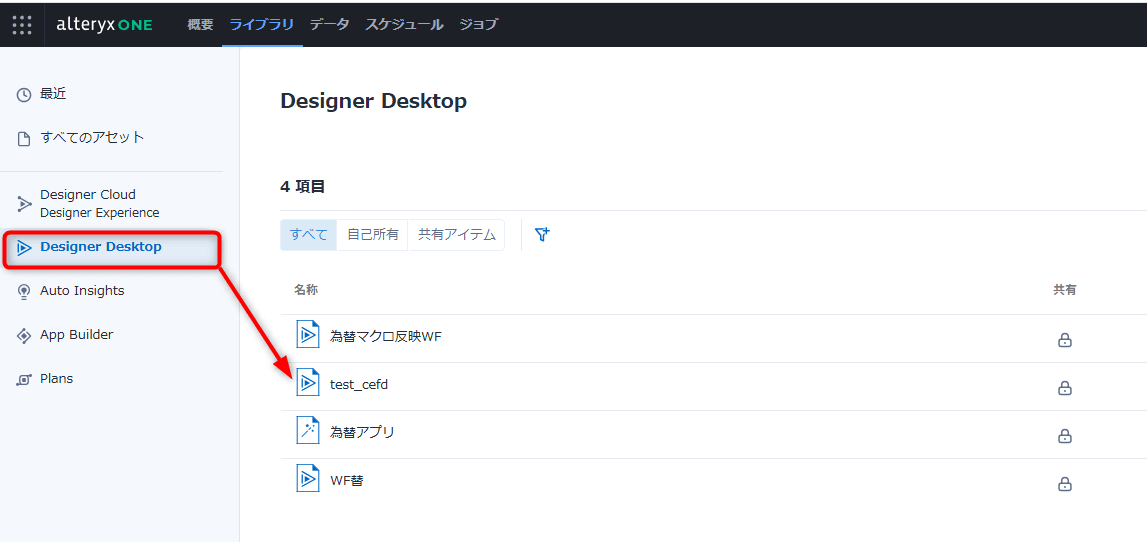Screen dimensions: 1147x542
Task: Click the lock icon for 為替アプリ
Action: [x=1065, y=436]
